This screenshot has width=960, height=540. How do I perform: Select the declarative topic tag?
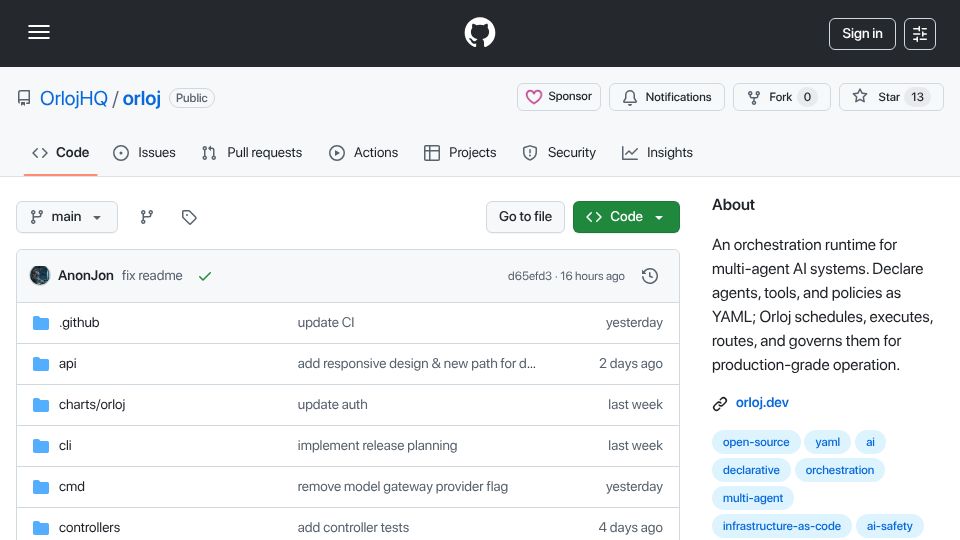click(x=751, y=470)
